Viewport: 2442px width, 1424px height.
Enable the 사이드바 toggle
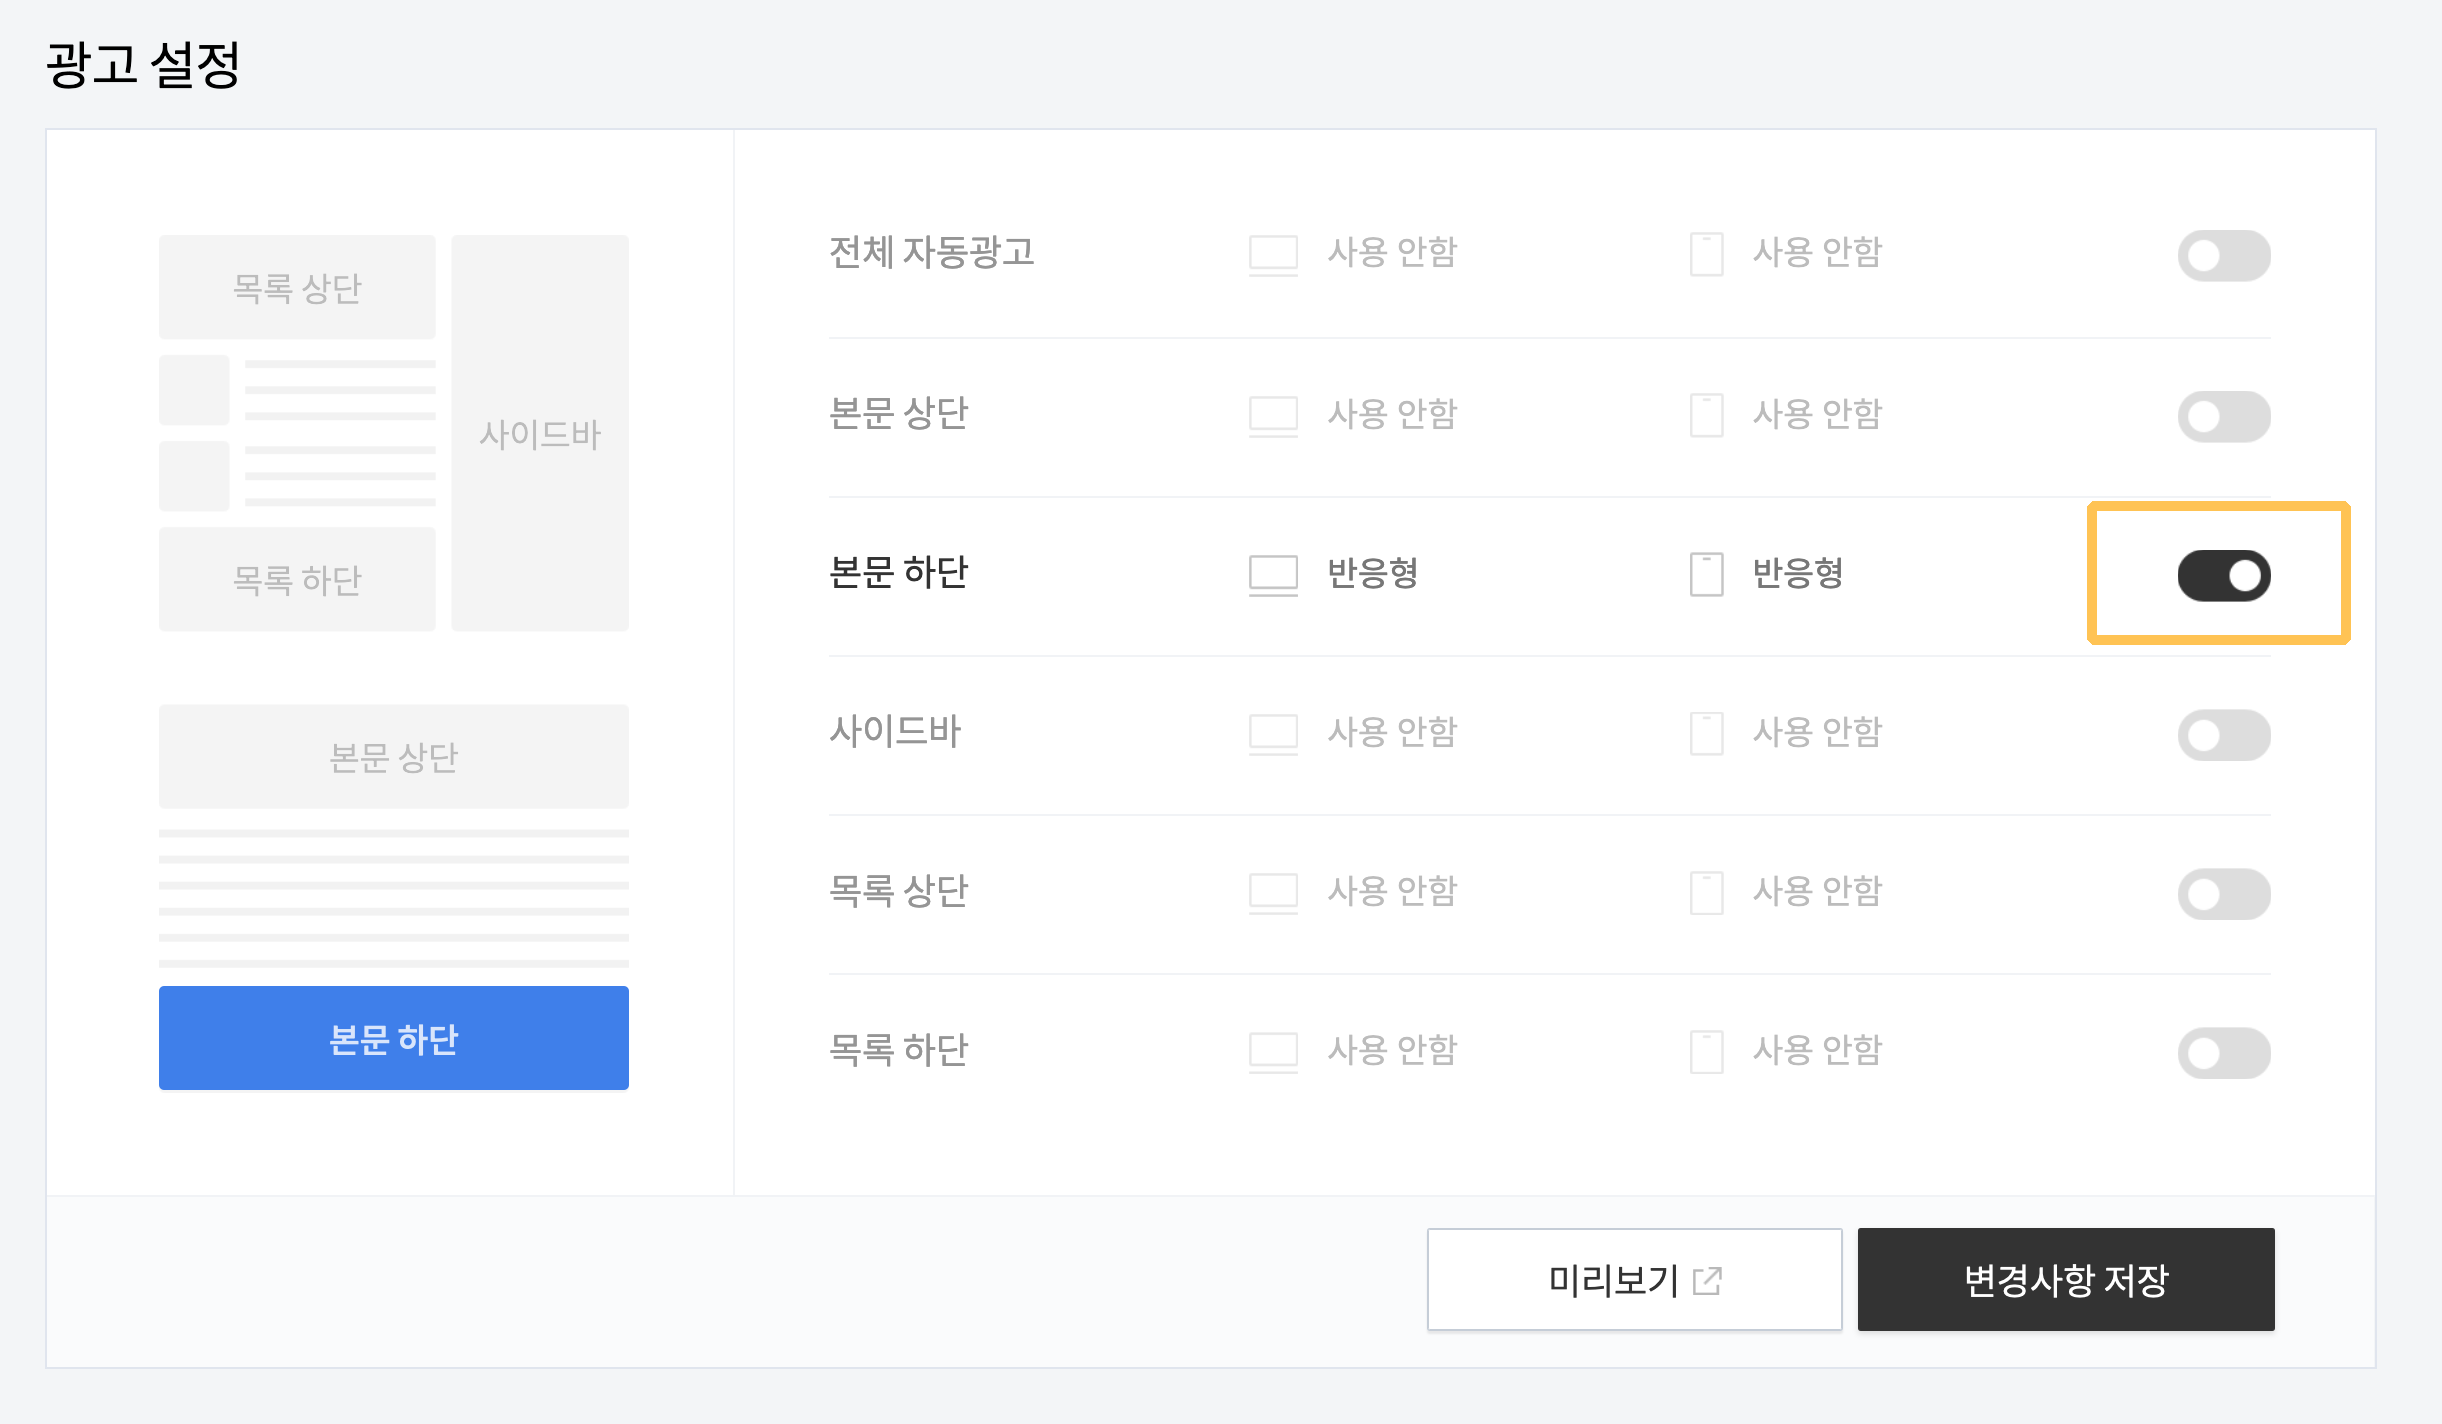click(2224, 734)
